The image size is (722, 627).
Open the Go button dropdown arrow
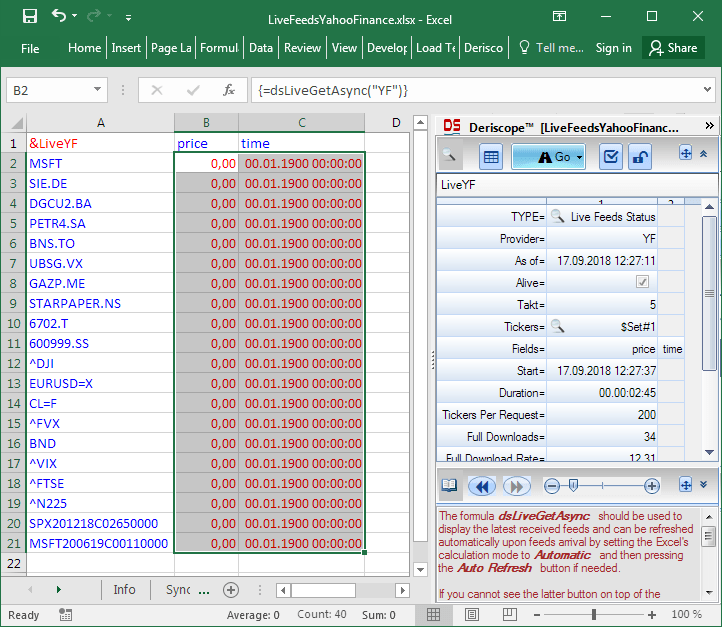[x=580, y=157]
